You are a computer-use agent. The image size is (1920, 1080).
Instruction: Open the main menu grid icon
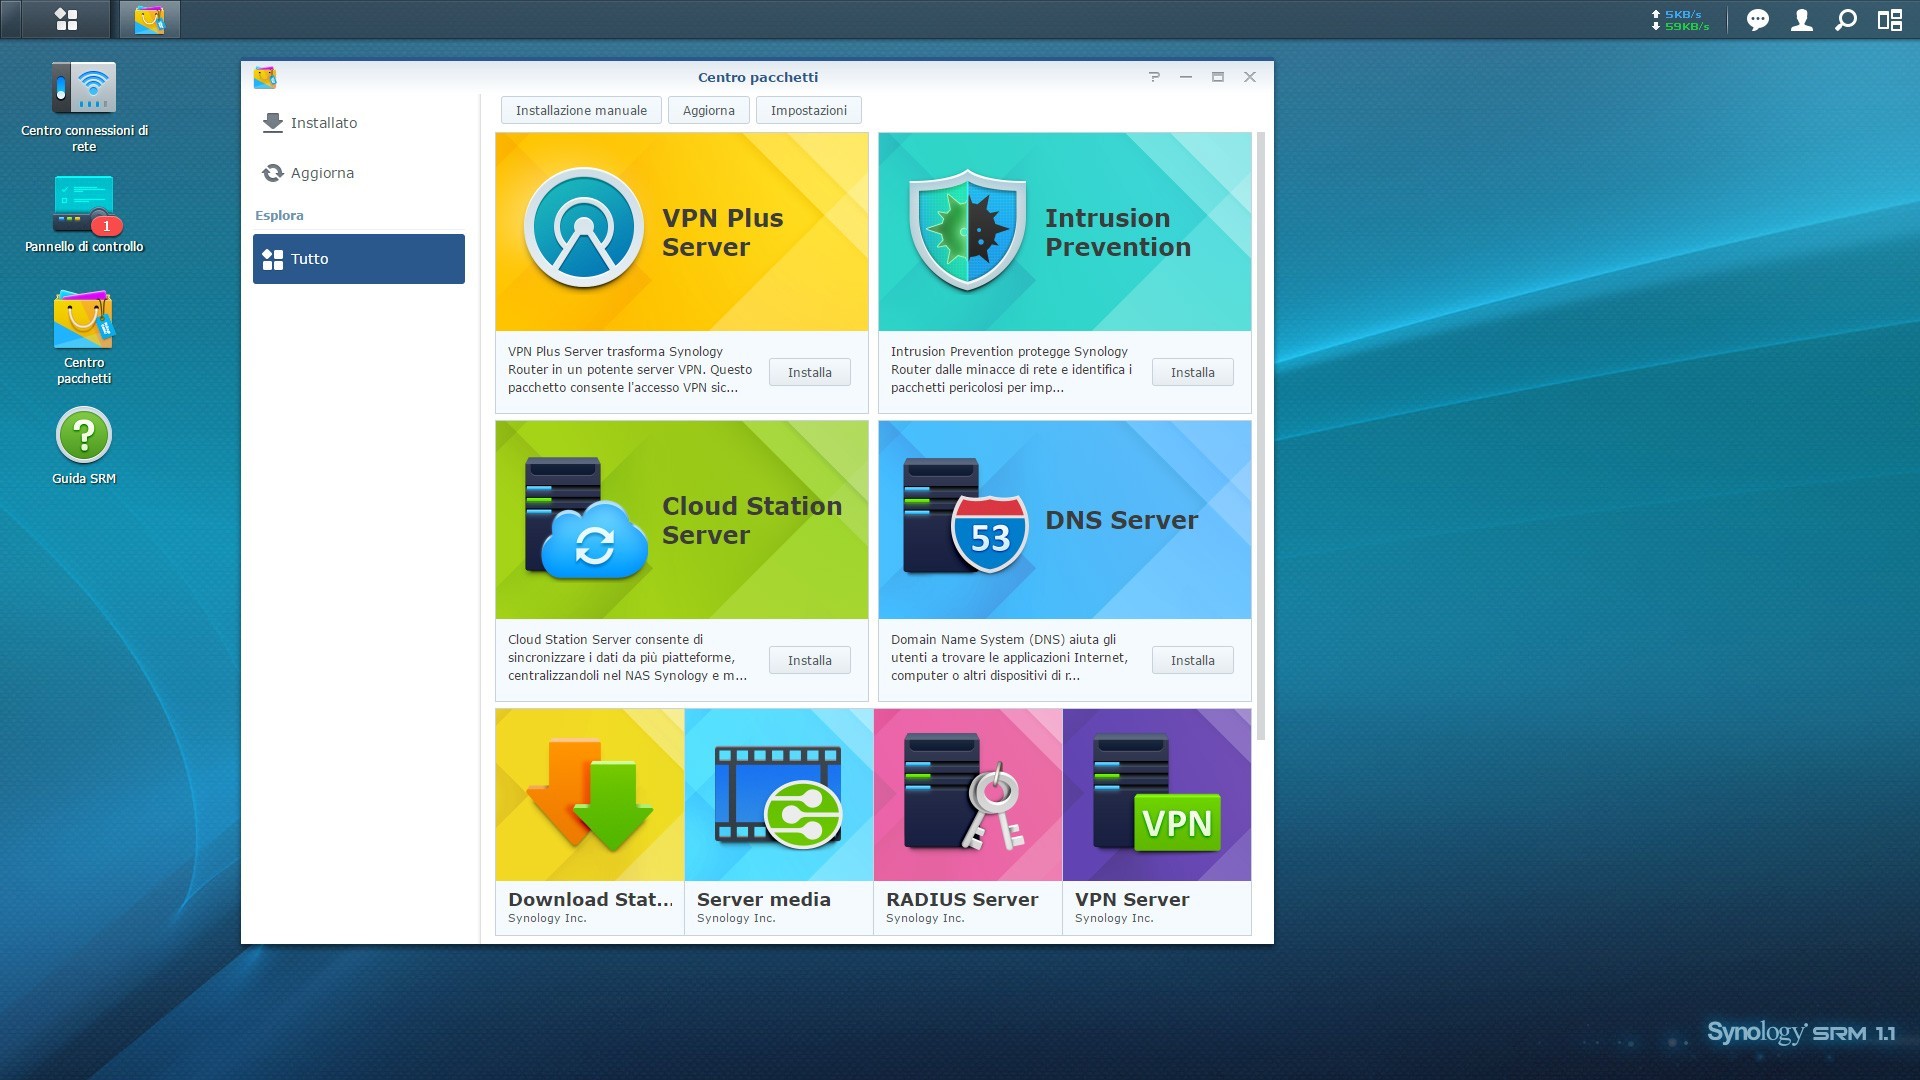pyautogui.click(x=66, y=19)
